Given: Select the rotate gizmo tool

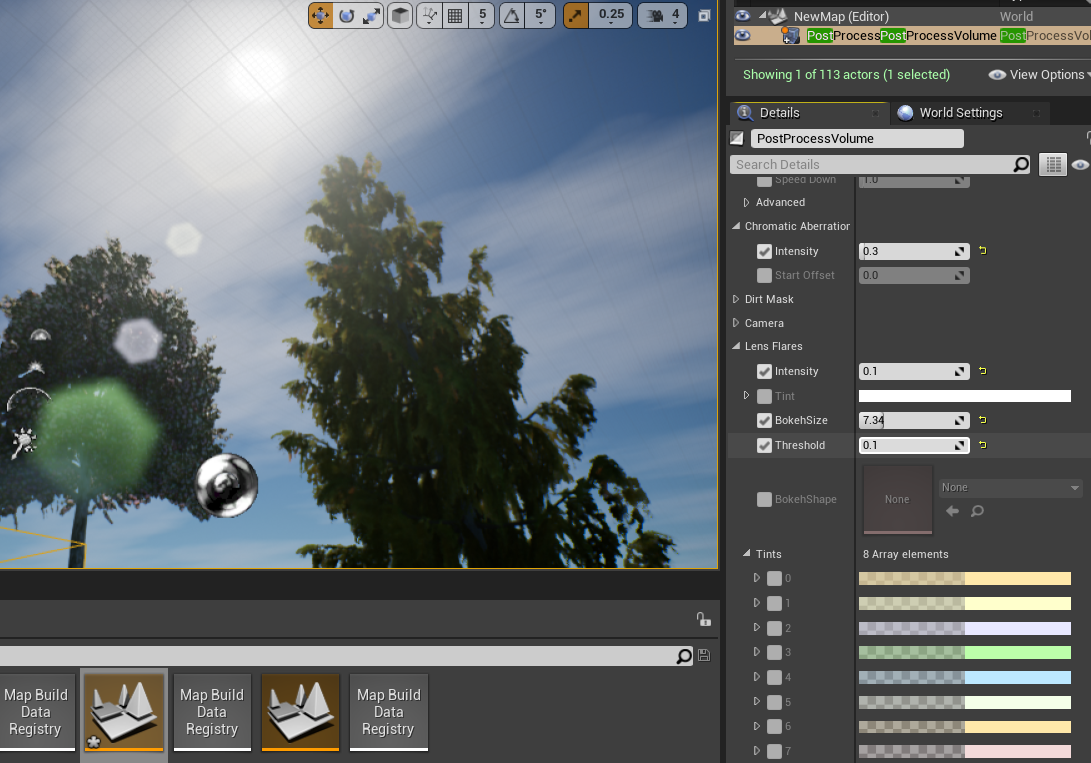Looking at the screenshot, I should 346,15.
